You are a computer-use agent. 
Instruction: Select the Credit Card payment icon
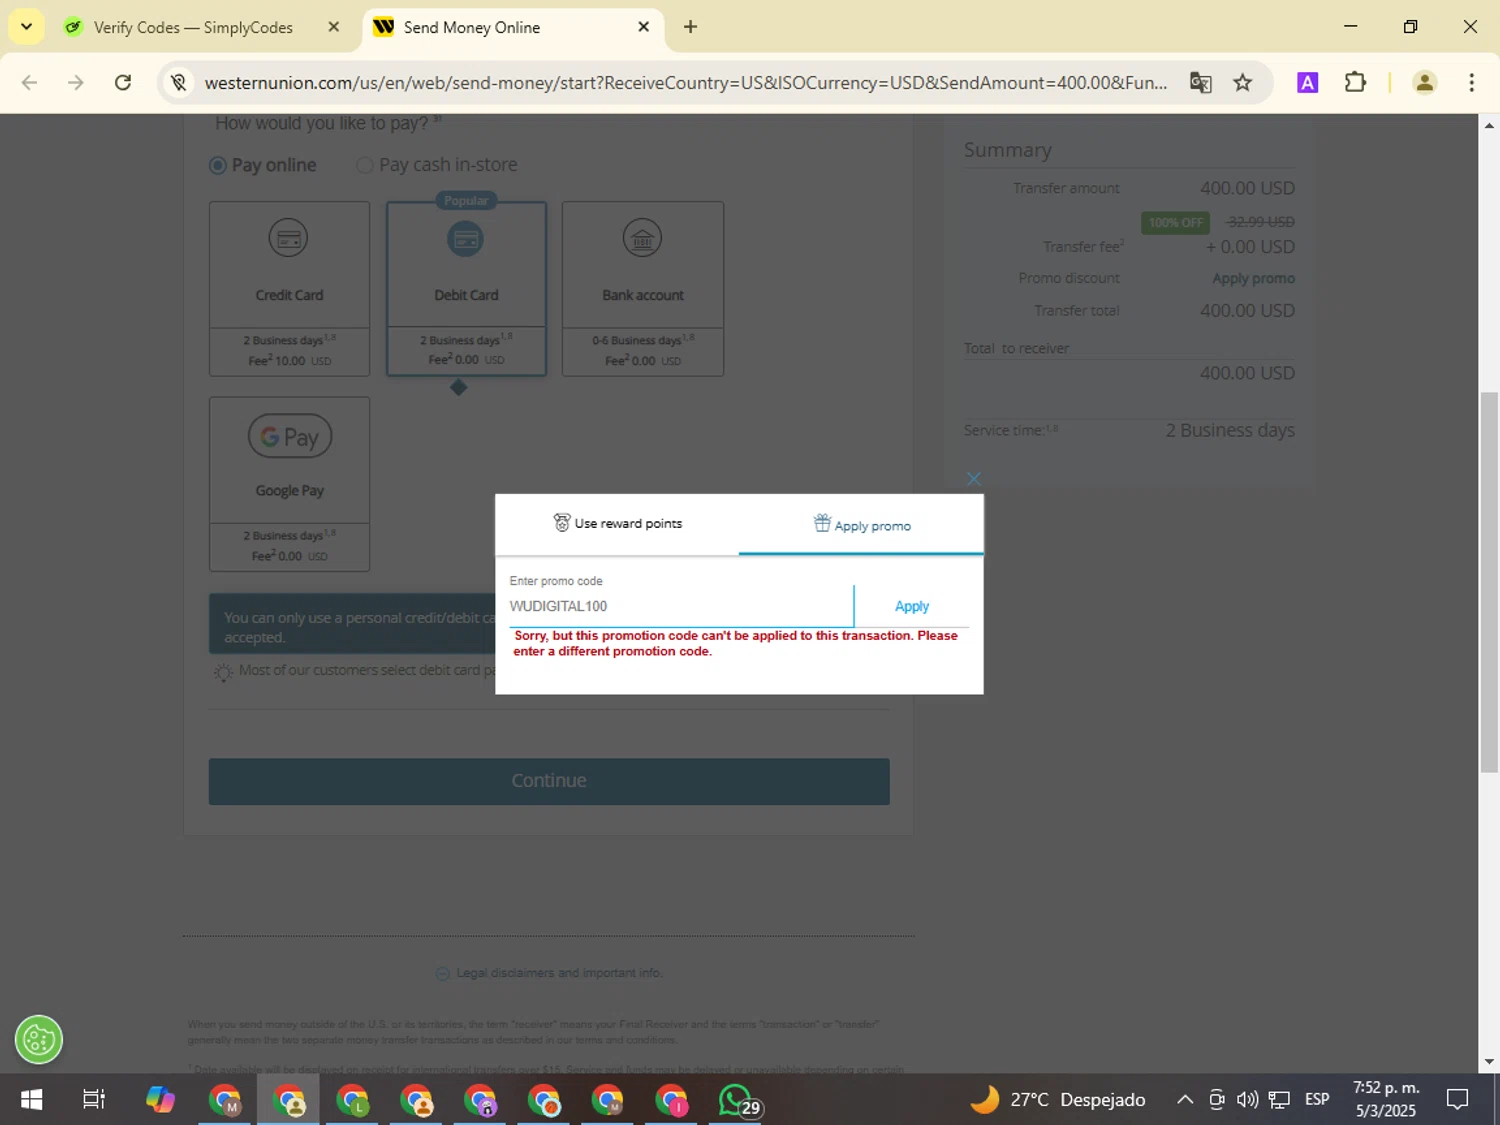(x=288, y=238)
